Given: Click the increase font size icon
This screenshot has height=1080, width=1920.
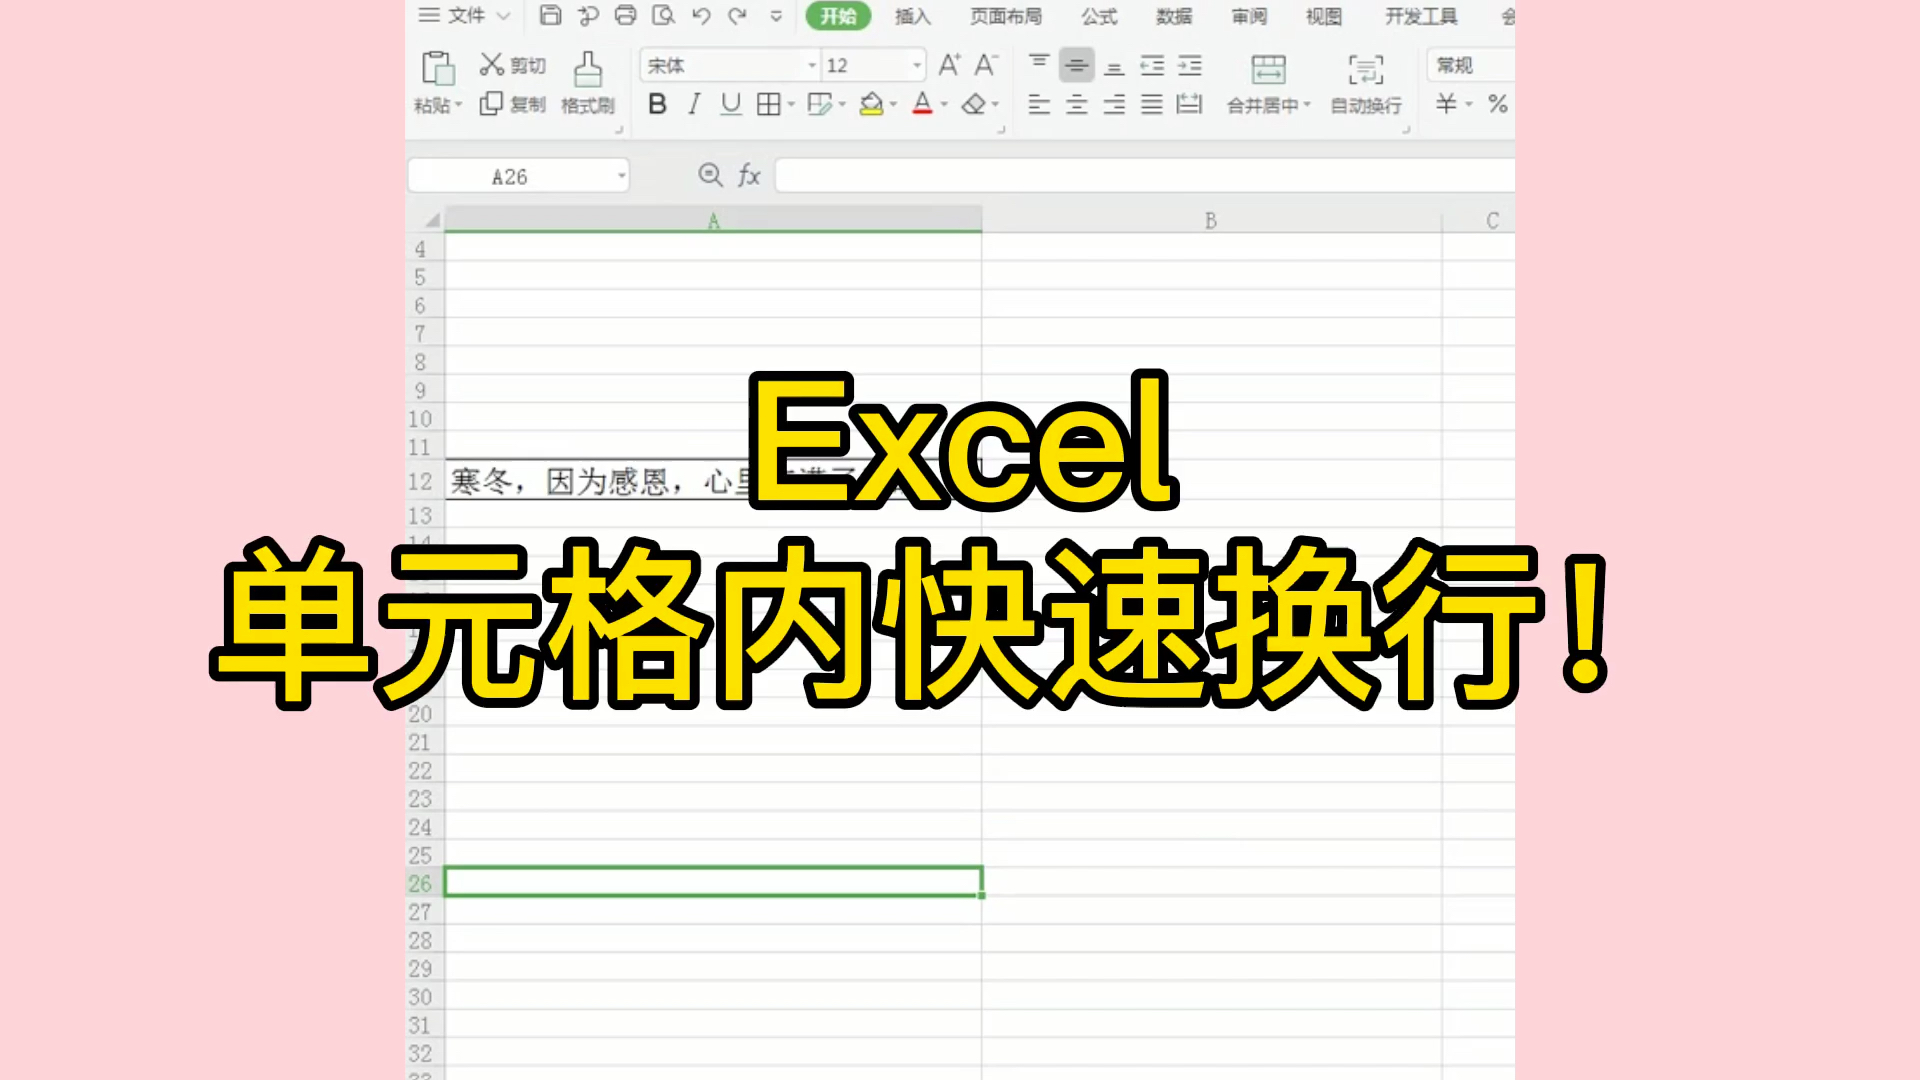Looking at the screenshot, I should click(x=949, y=65).
